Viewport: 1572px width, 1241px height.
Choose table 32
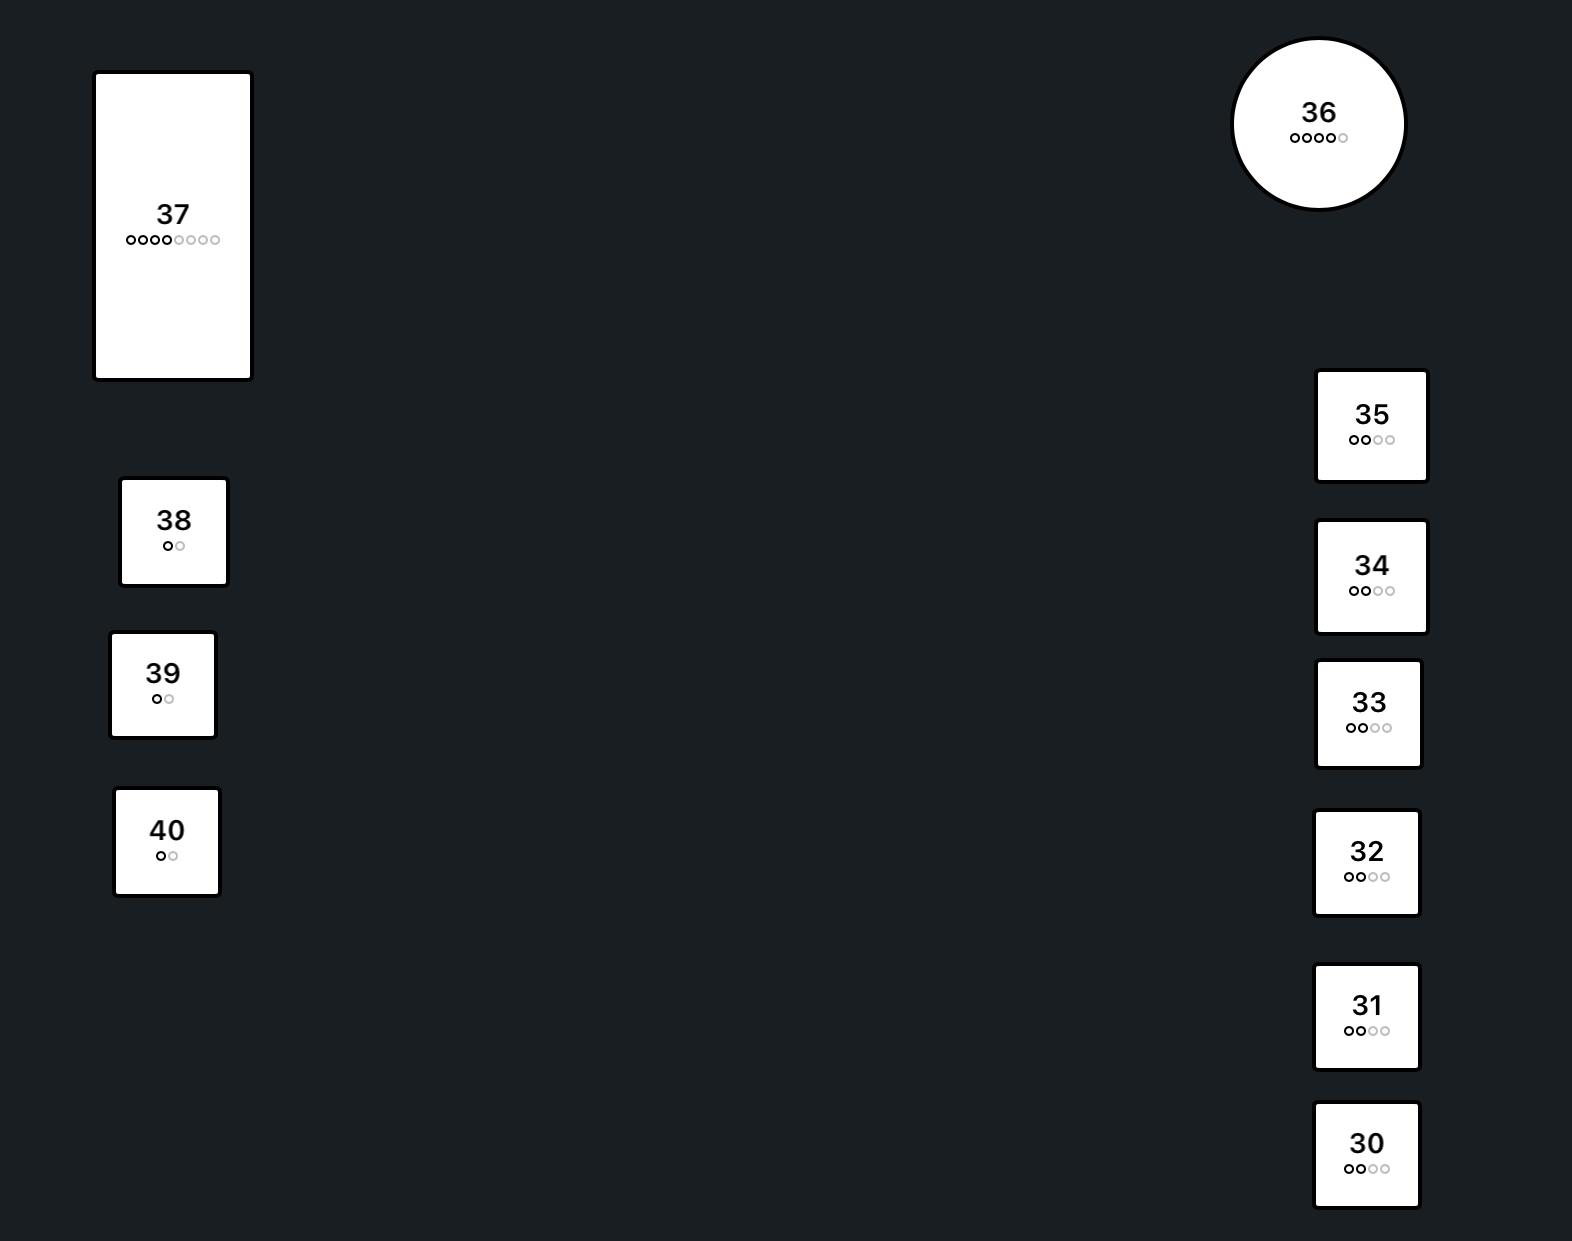pyautogui.click(x=1367, y=863)
